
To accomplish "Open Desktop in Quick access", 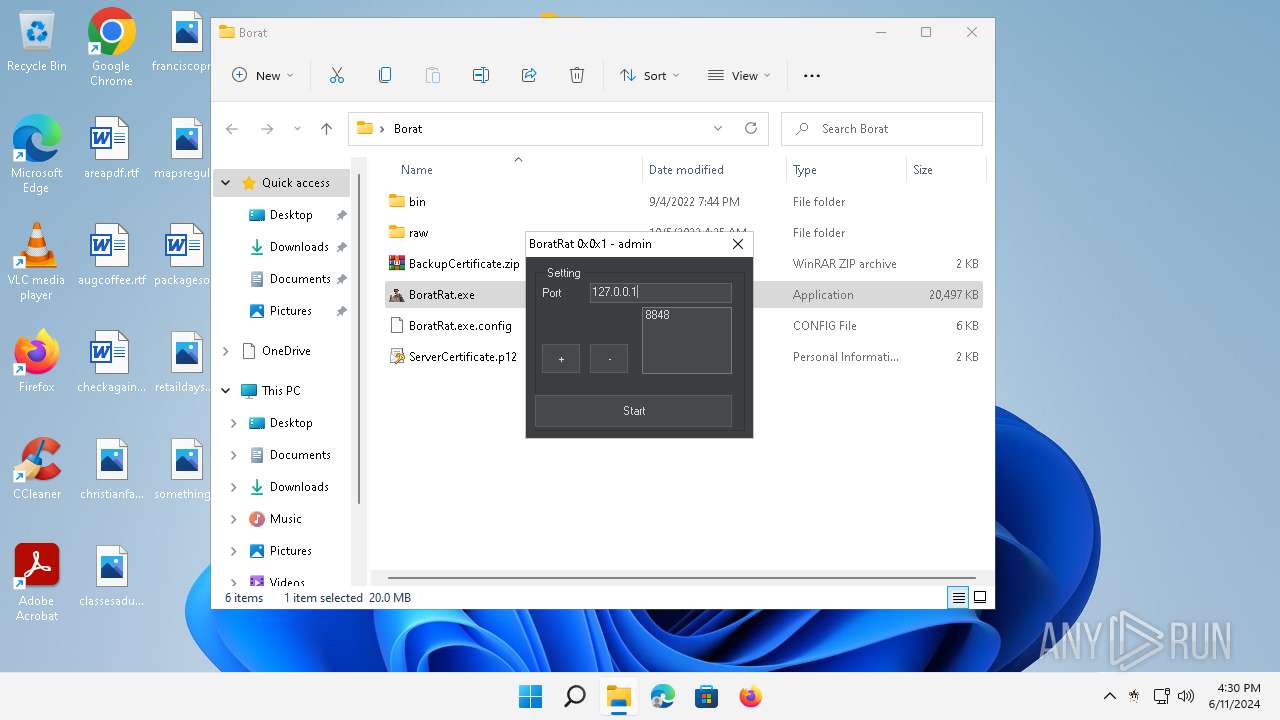I will tap(291, 215).
